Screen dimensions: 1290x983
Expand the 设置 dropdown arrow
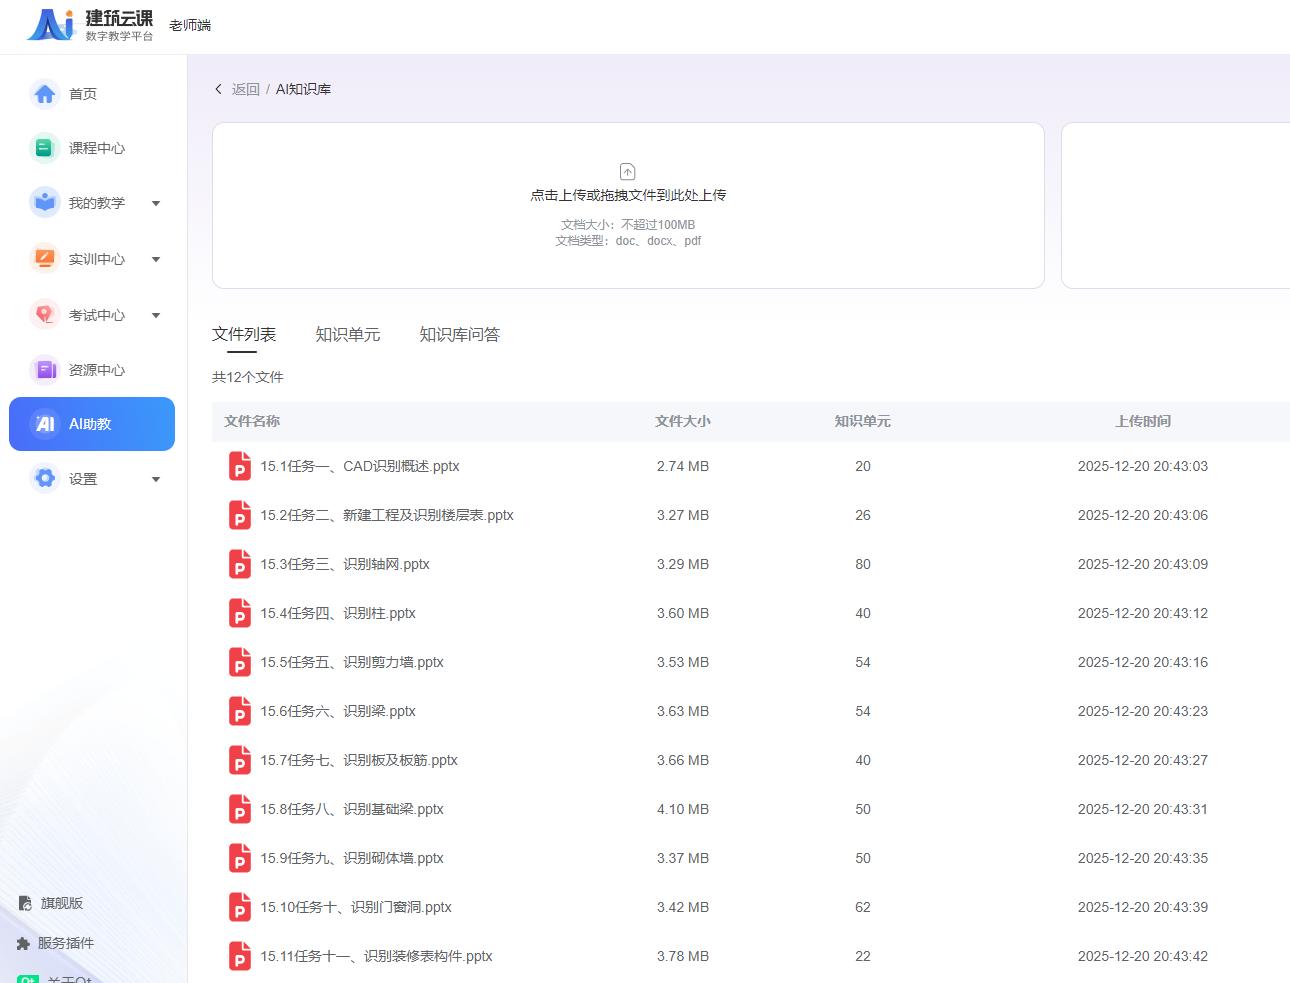tap(156, 480)
